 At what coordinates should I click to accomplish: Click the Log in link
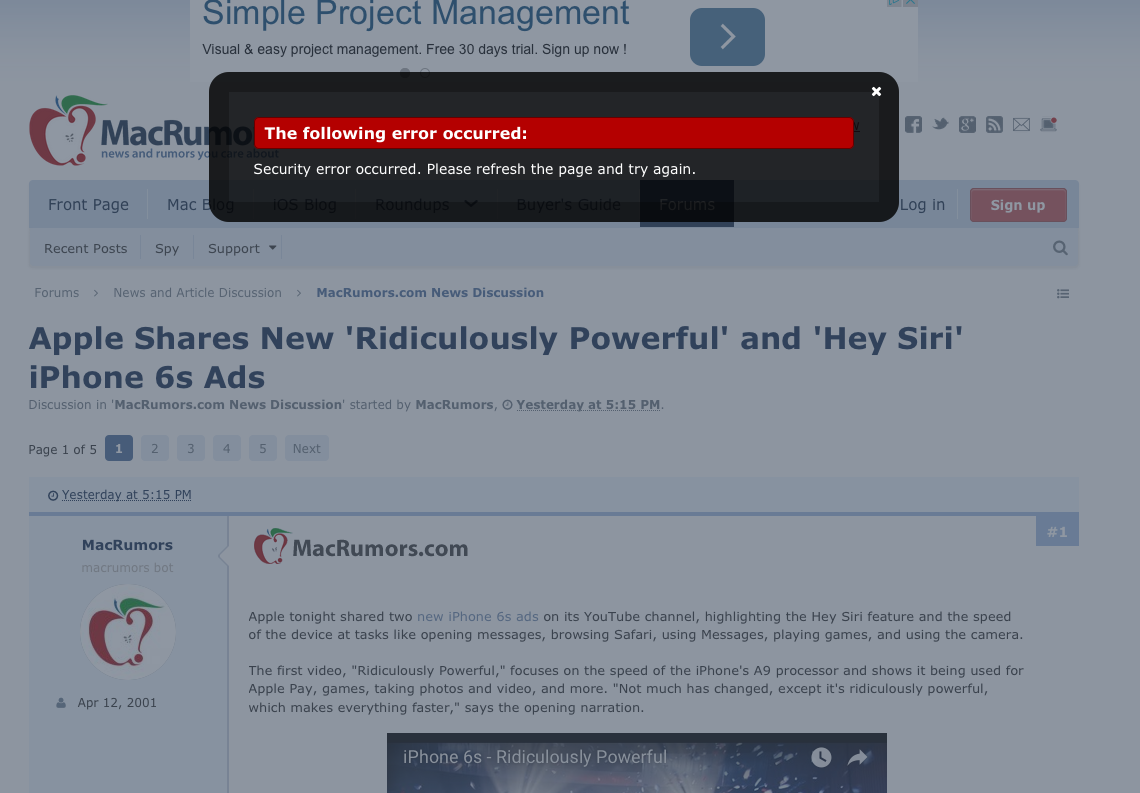tap(922, 205)
